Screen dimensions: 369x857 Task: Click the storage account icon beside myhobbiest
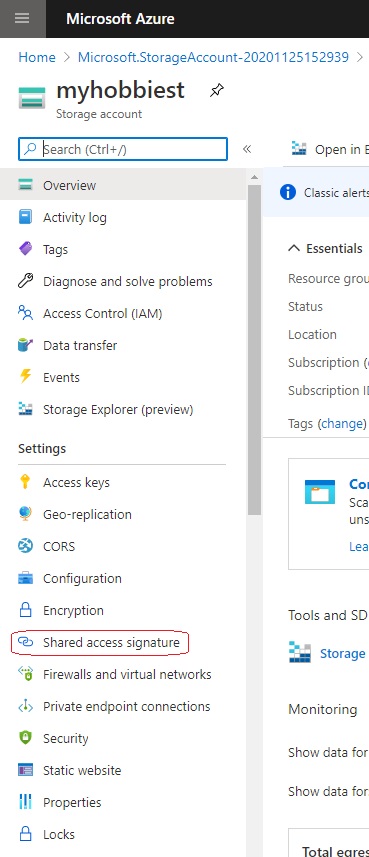pos(32,97)
